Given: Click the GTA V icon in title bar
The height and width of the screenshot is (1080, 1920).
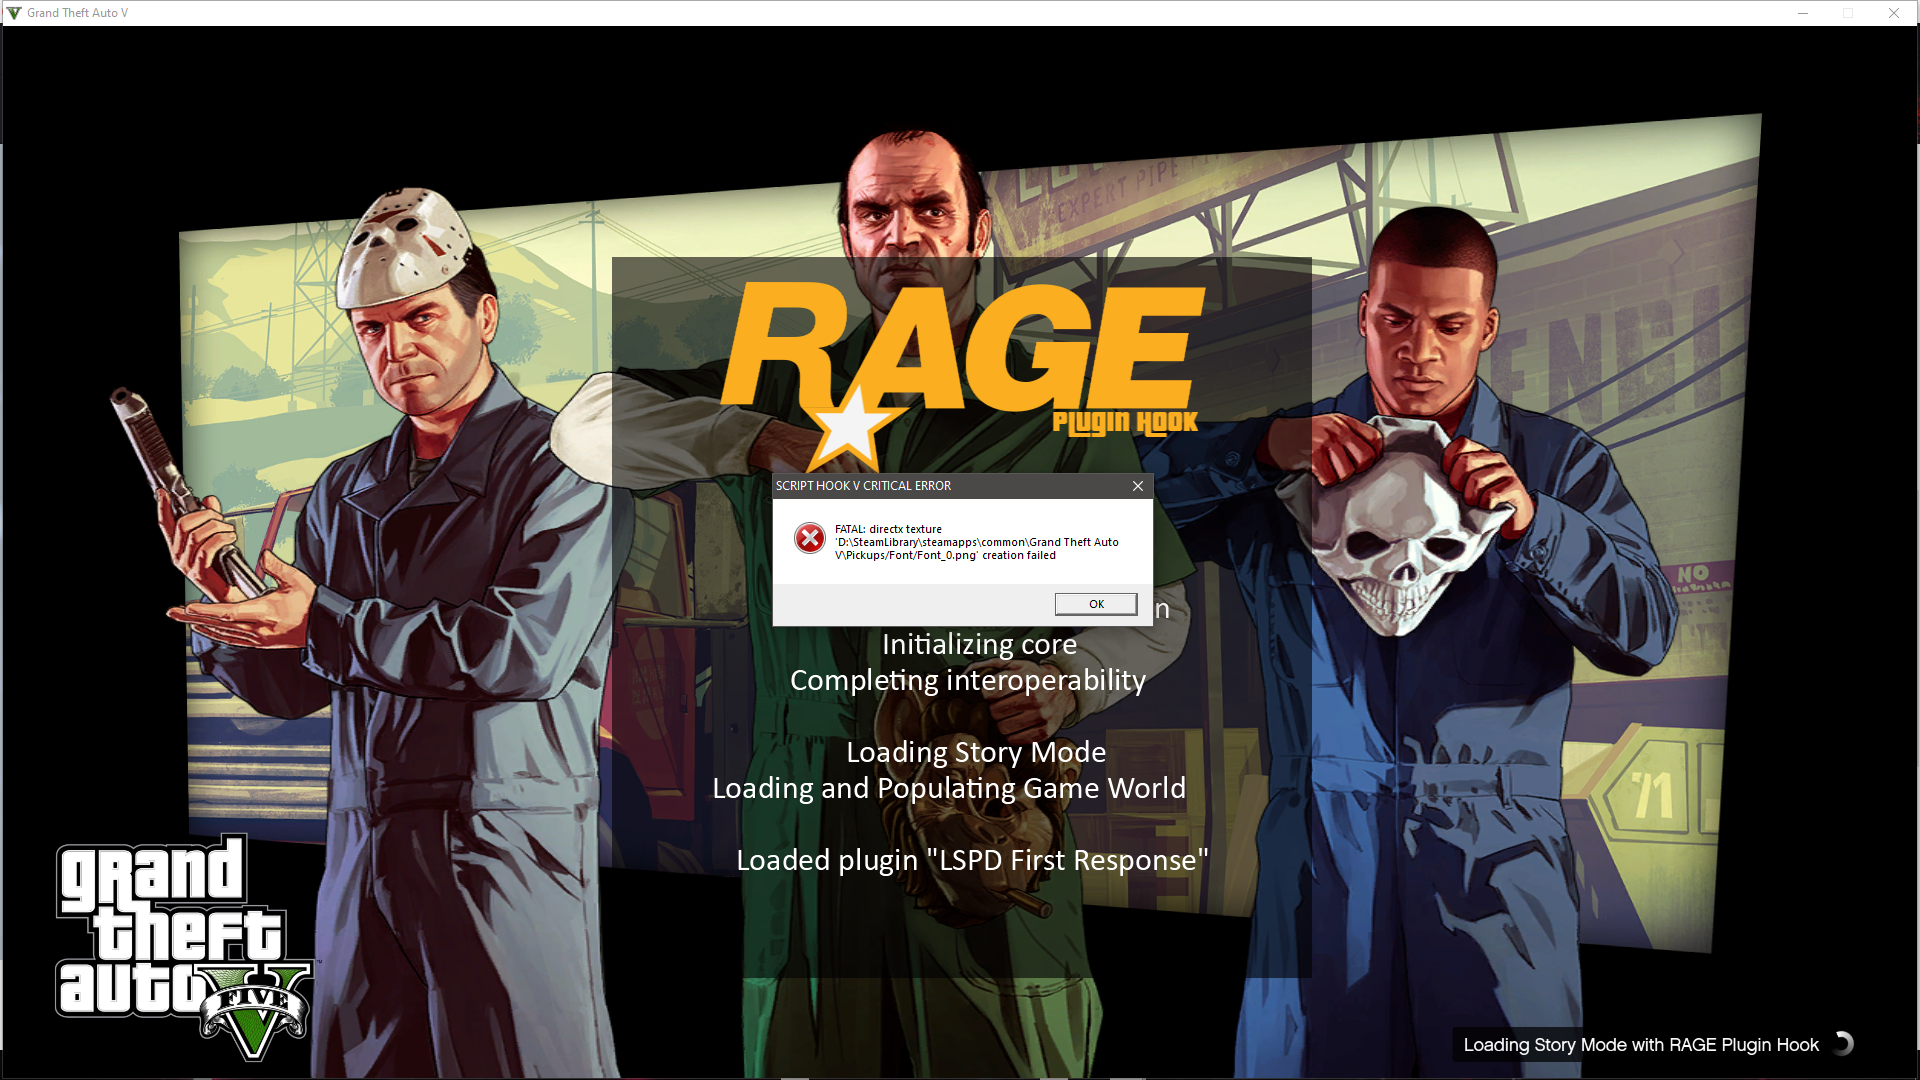Looking at the screenshot, I should tap(13, 13).
